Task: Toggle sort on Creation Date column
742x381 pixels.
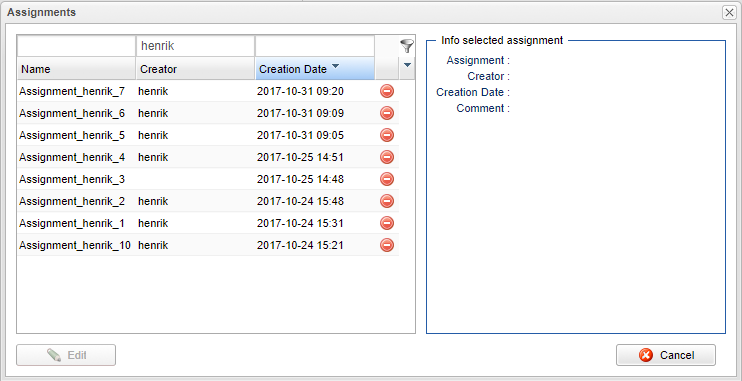Action: coord(315,69)
